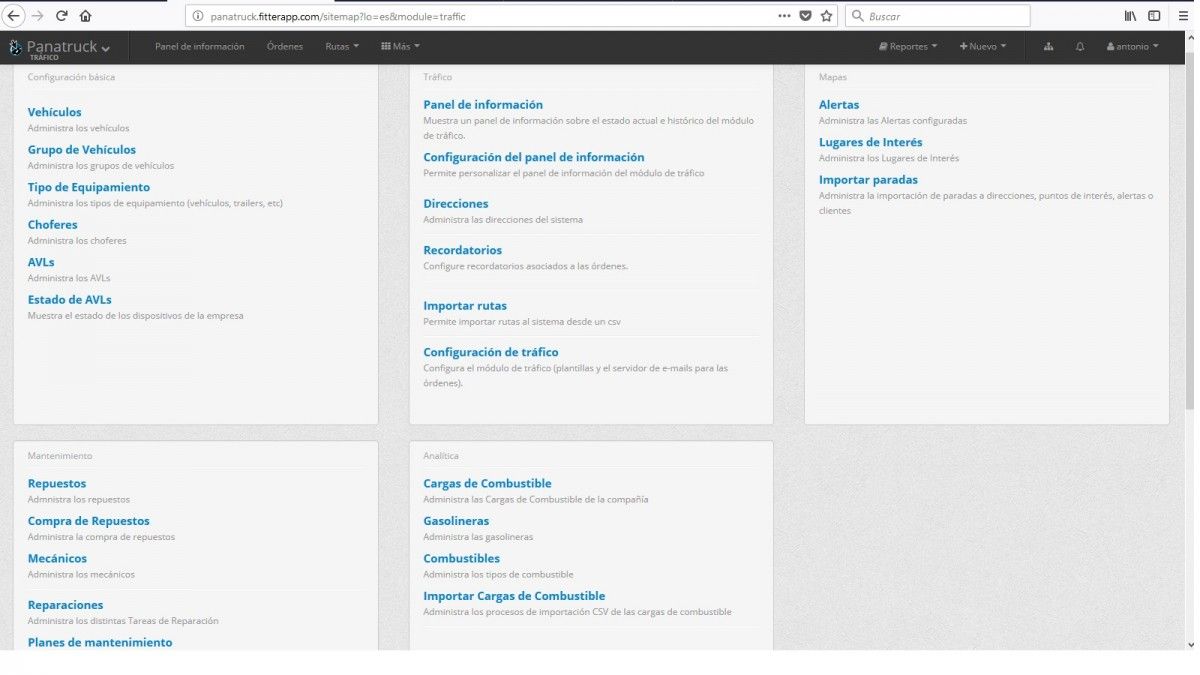Open the Cargas de Combustible link
The height and width of the screenshot is (675, 1200).
pos(487,483)
